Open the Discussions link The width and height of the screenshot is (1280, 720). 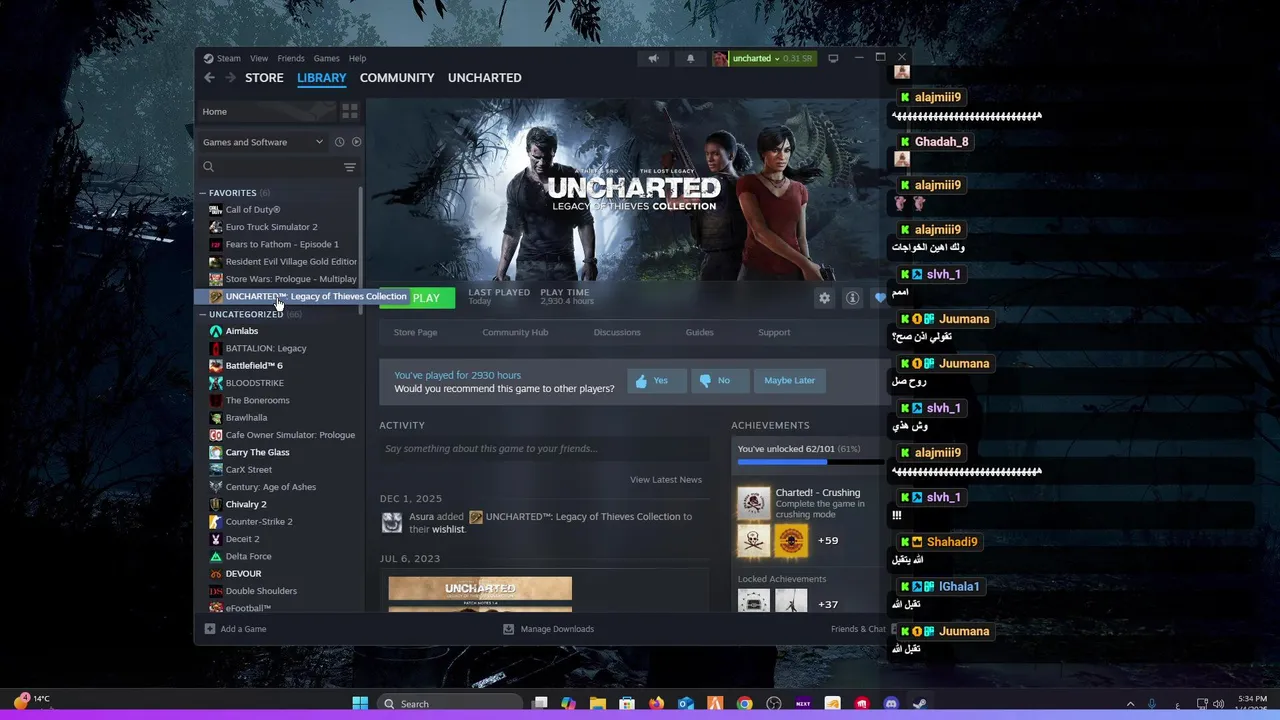click(617, 332)
